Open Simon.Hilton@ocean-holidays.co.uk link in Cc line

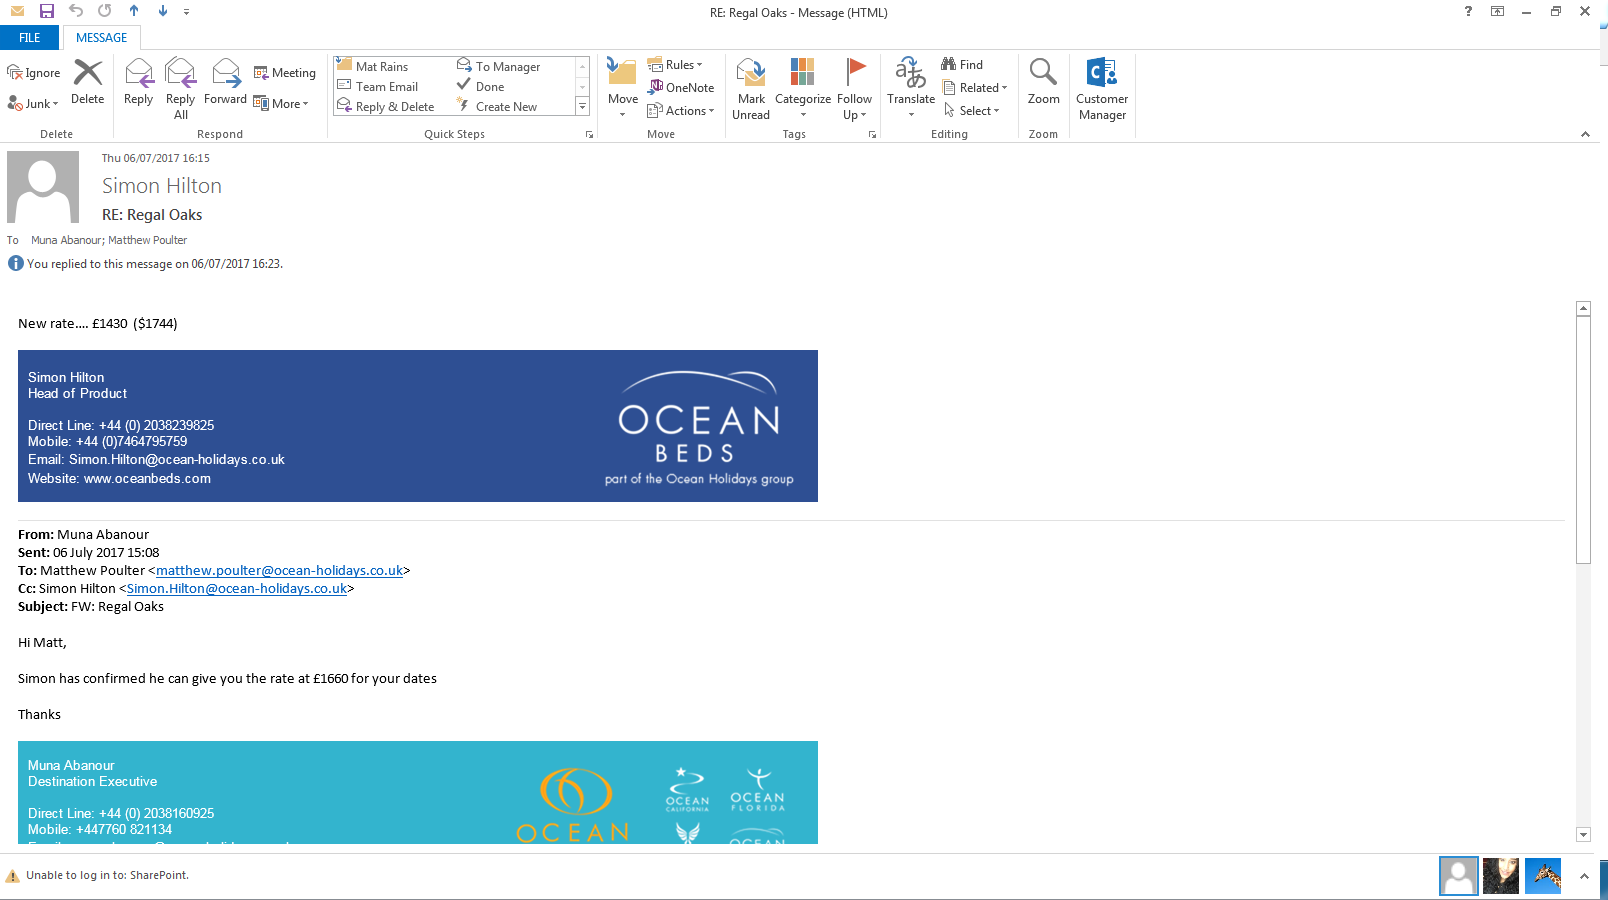237,589
